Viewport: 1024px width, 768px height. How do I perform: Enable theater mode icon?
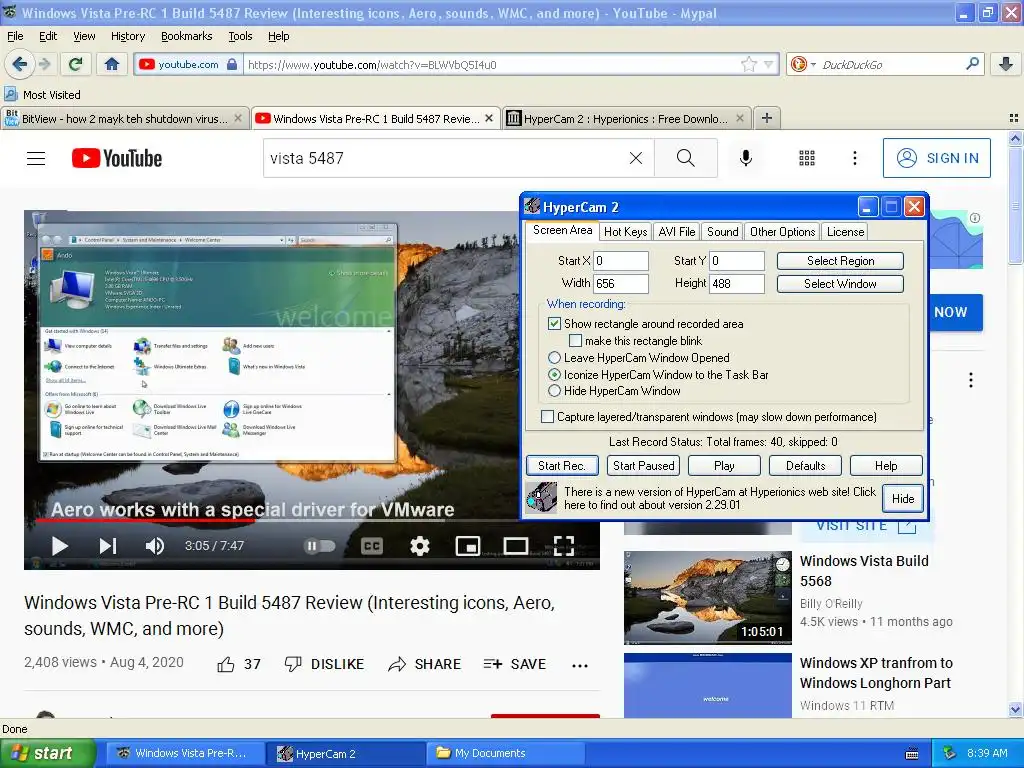pos(515,545)
